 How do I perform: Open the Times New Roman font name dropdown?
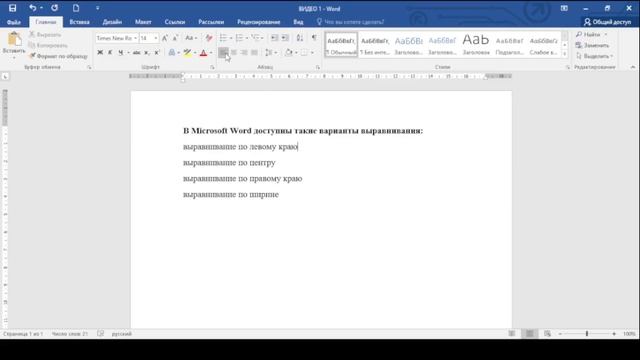pos(135,38)
